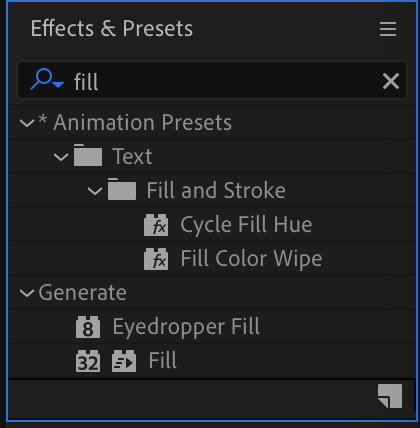Image resolution: width=420 pixels, height=428 pixels.
Task: Click the 8-bit icon beside Eyedropper Fill
Action: pos(88,327)
